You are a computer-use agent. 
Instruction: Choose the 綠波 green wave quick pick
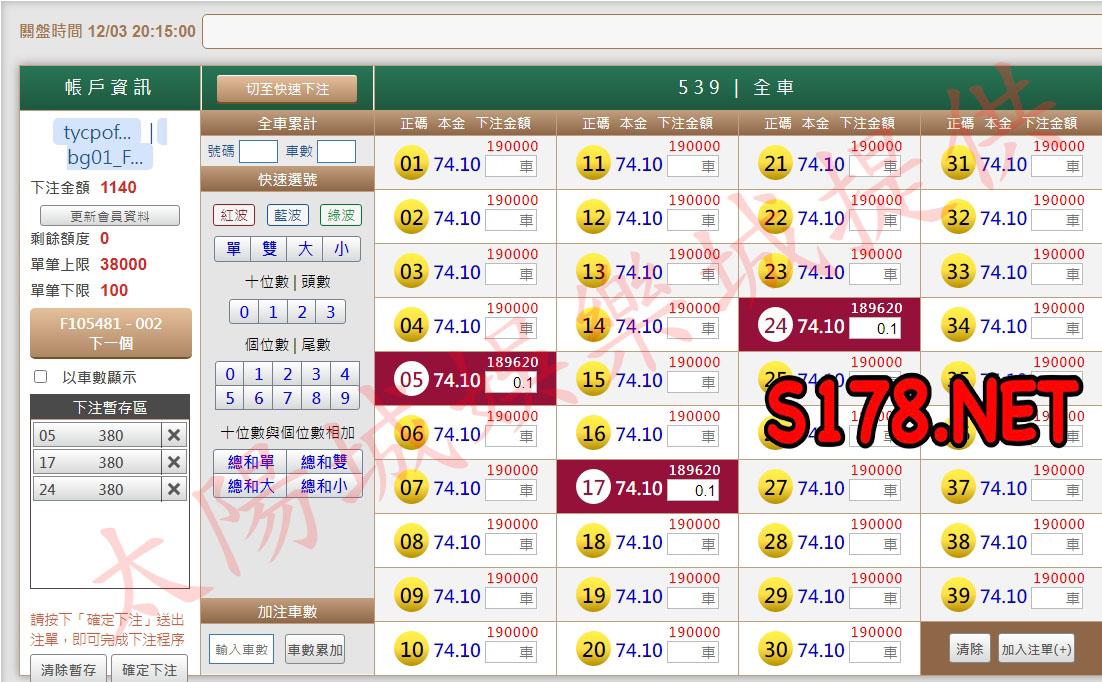point(341,215)
